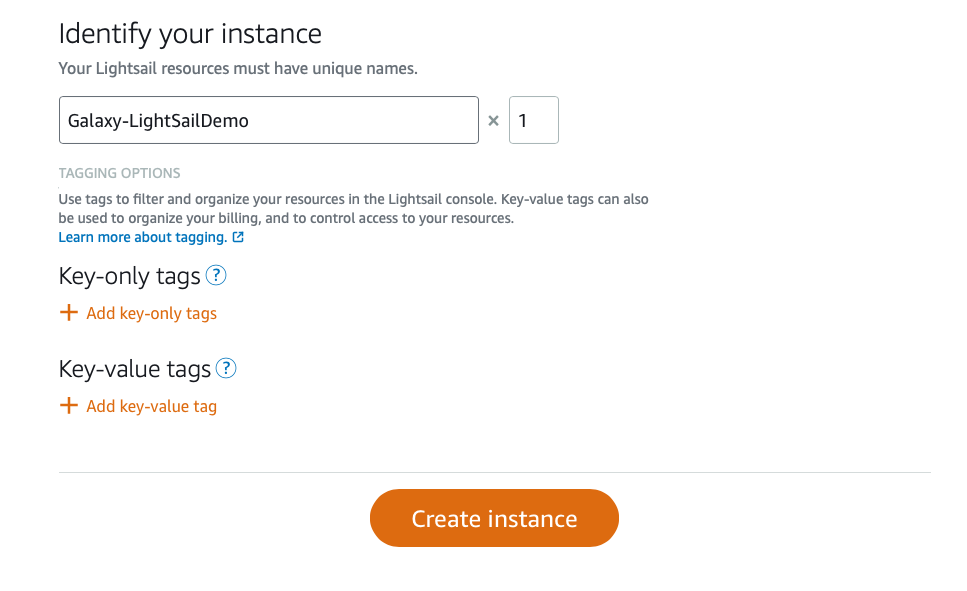Click the plus icon beside Add key-value tag
Viewport: 967px width, 591px height.
pyautogui.click(x=68, y=406)
